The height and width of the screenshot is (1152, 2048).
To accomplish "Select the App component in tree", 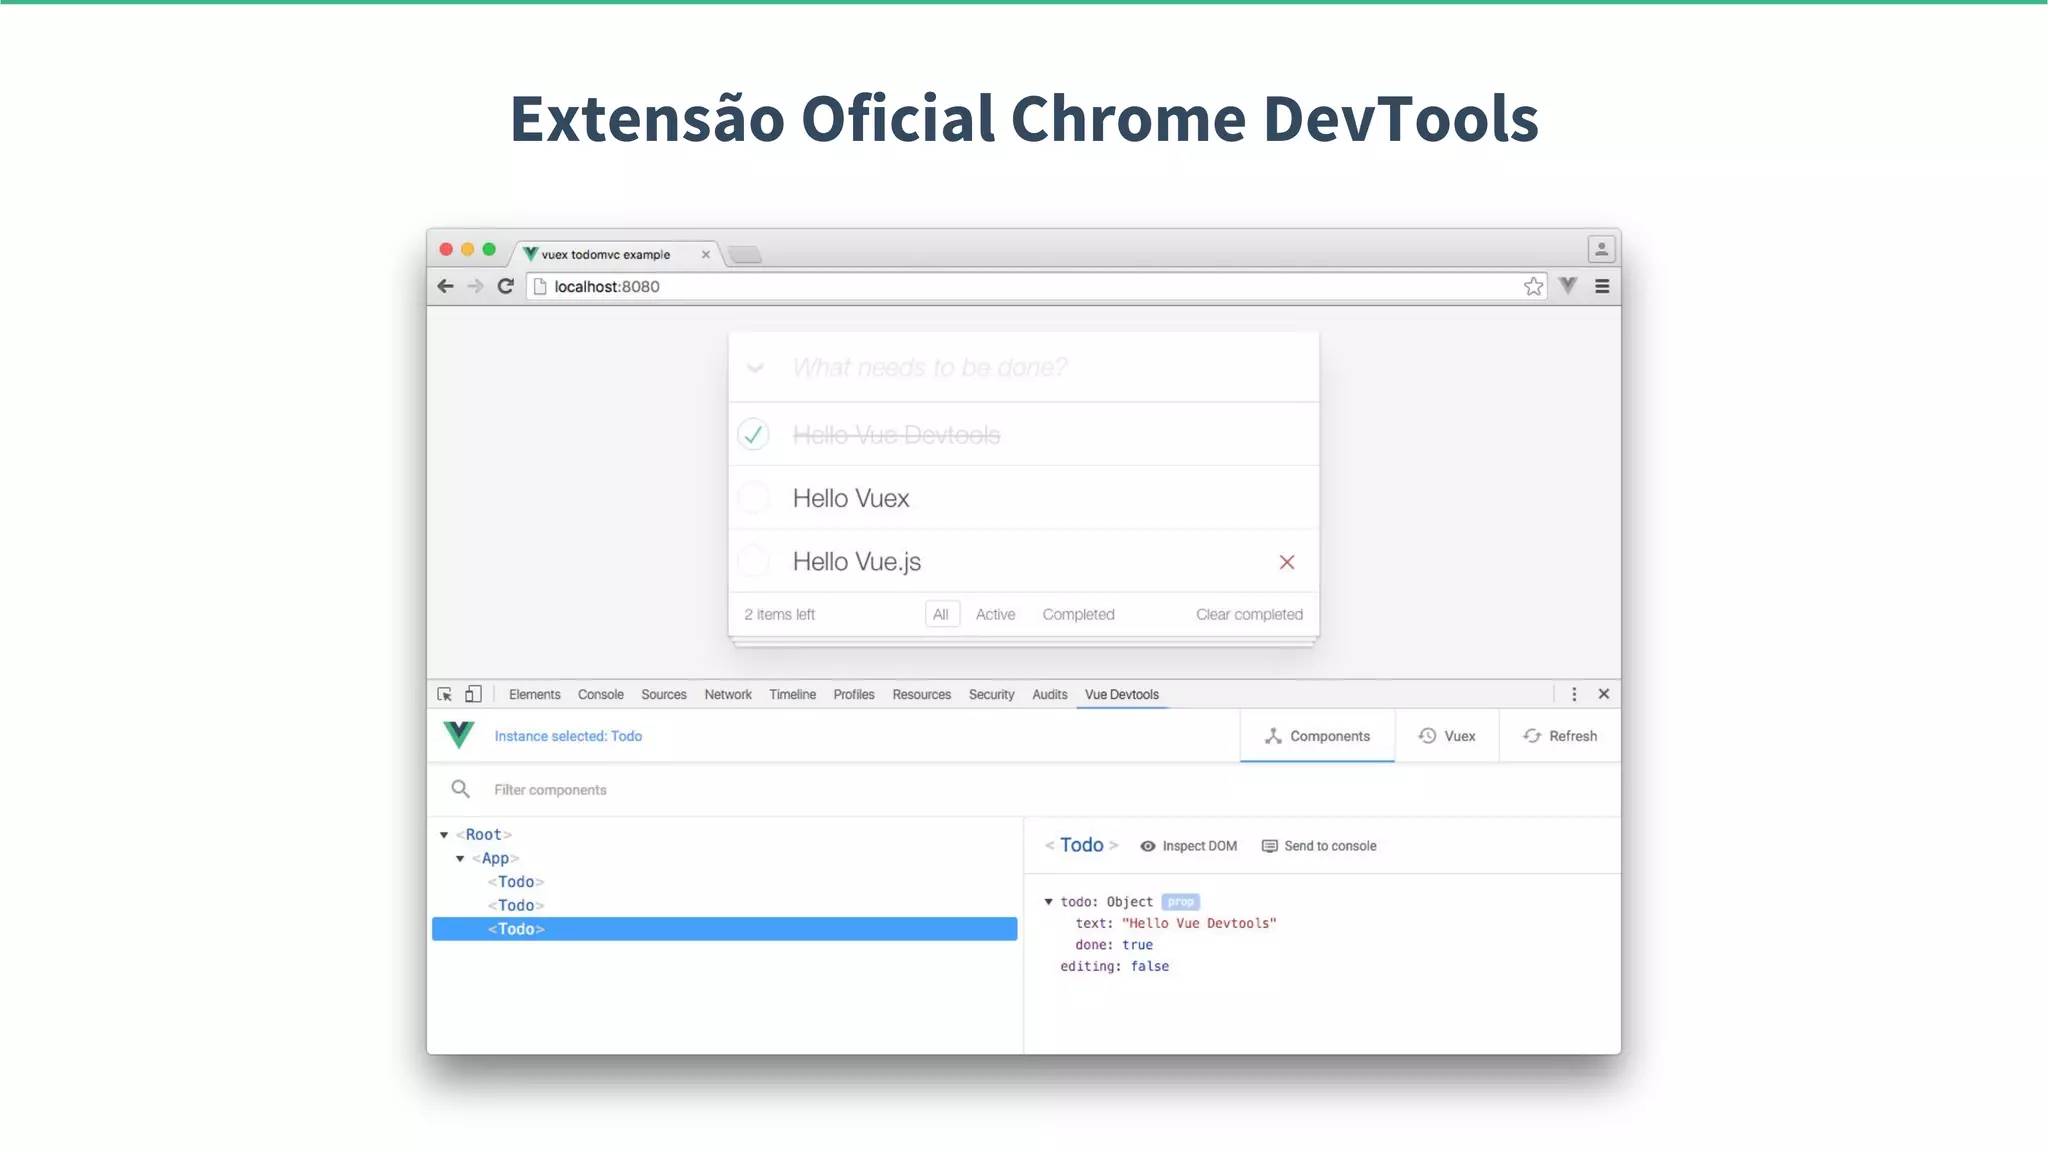I will tap(495, 858).
